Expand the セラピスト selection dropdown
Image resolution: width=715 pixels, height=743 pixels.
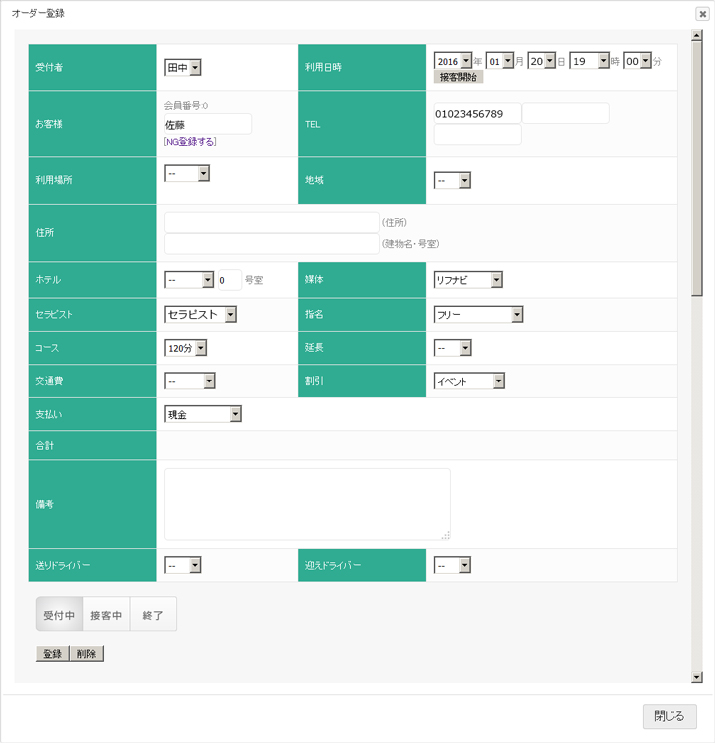(x=200, y=315)
